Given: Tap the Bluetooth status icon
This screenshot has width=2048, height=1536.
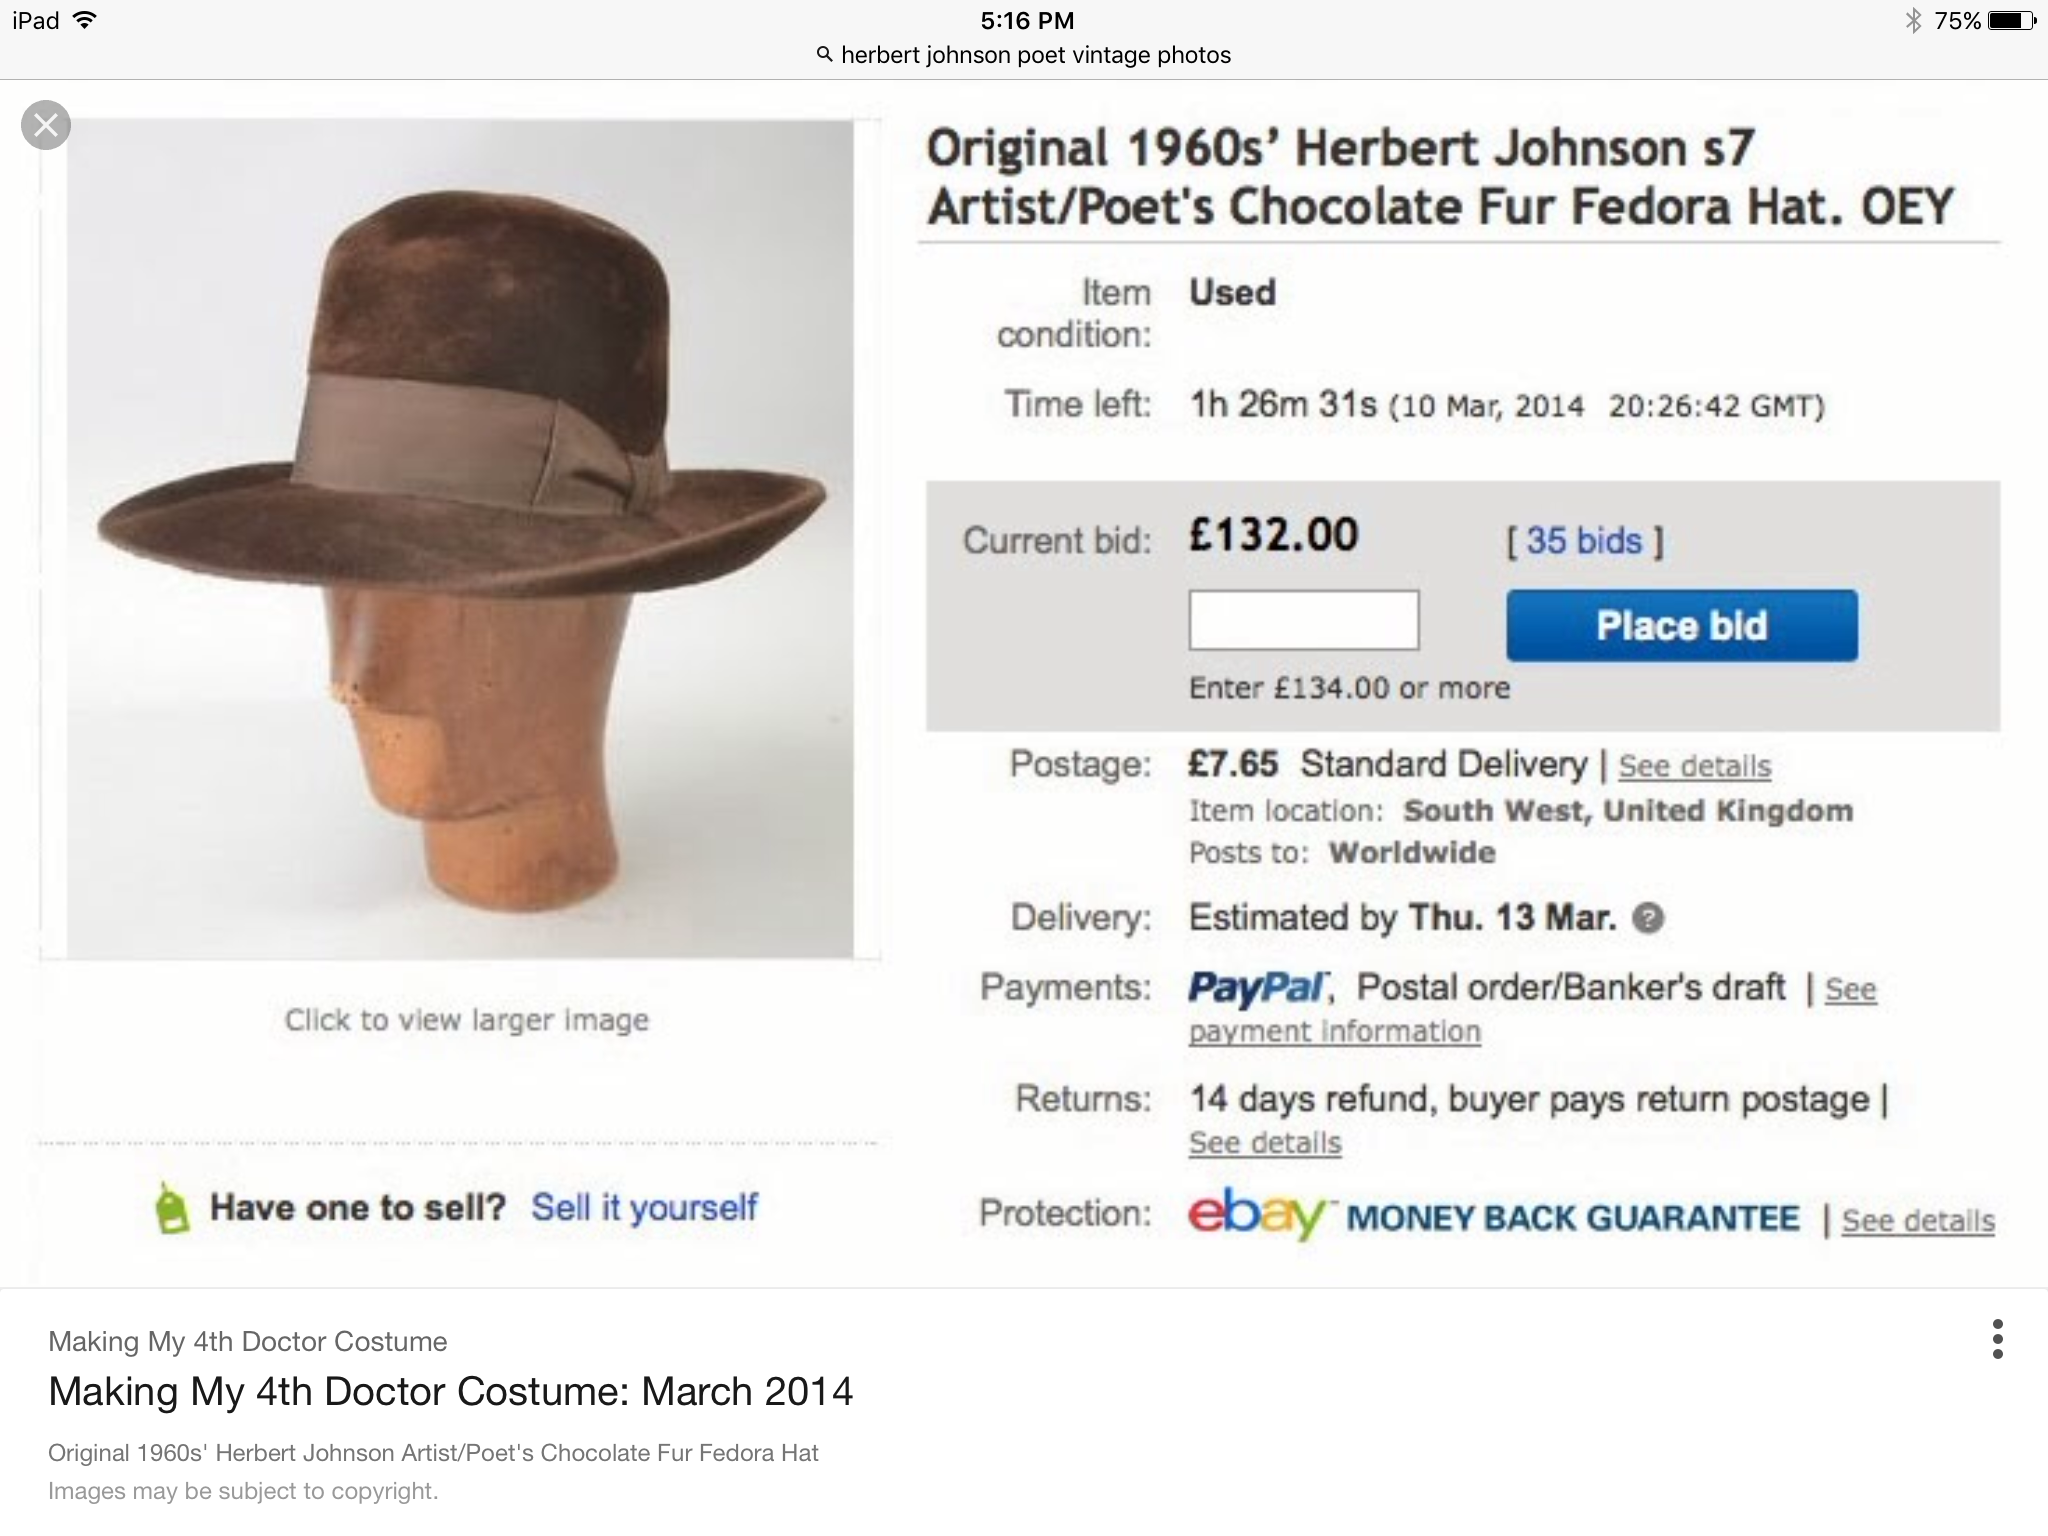Looking at the screenshot, I should coord(1913,20).
